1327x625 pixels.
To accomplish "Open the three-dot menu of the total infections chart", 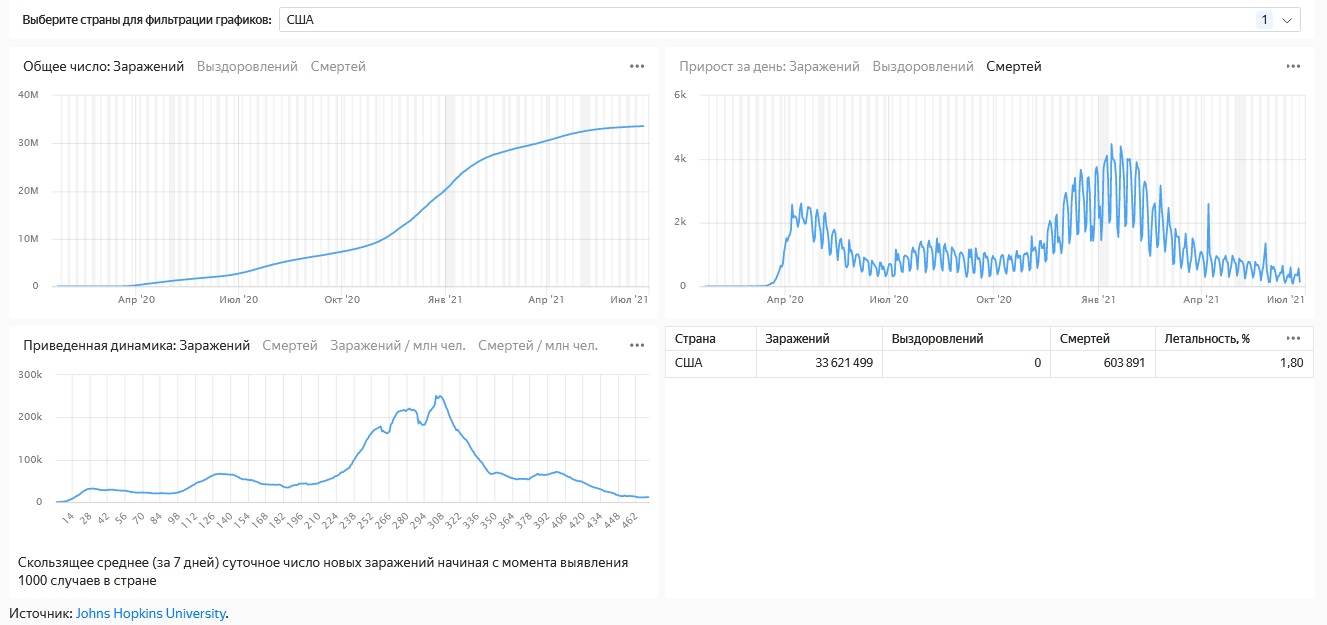I will coord(637,67).
